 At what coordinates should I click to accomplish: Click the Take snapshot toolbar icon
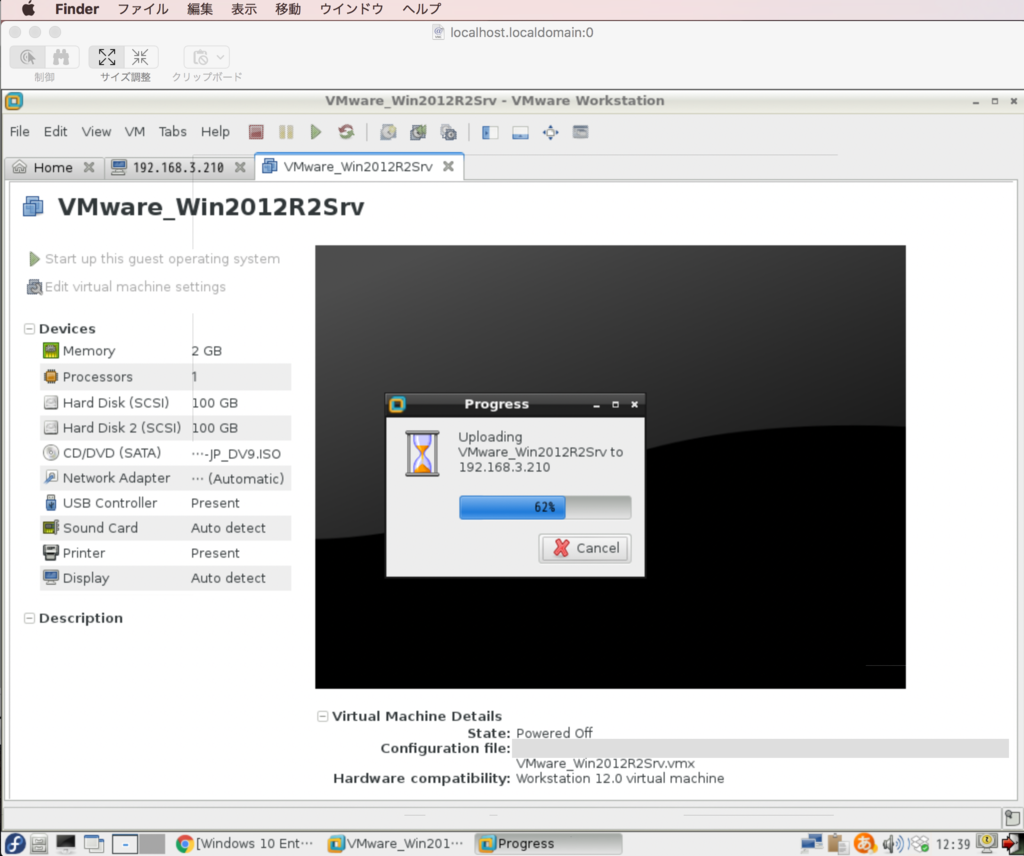pos(388,133)
